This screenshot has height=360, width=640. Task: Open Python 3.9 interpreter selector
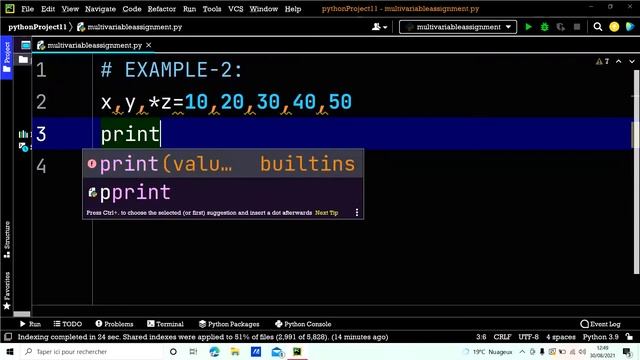[601, 337]
